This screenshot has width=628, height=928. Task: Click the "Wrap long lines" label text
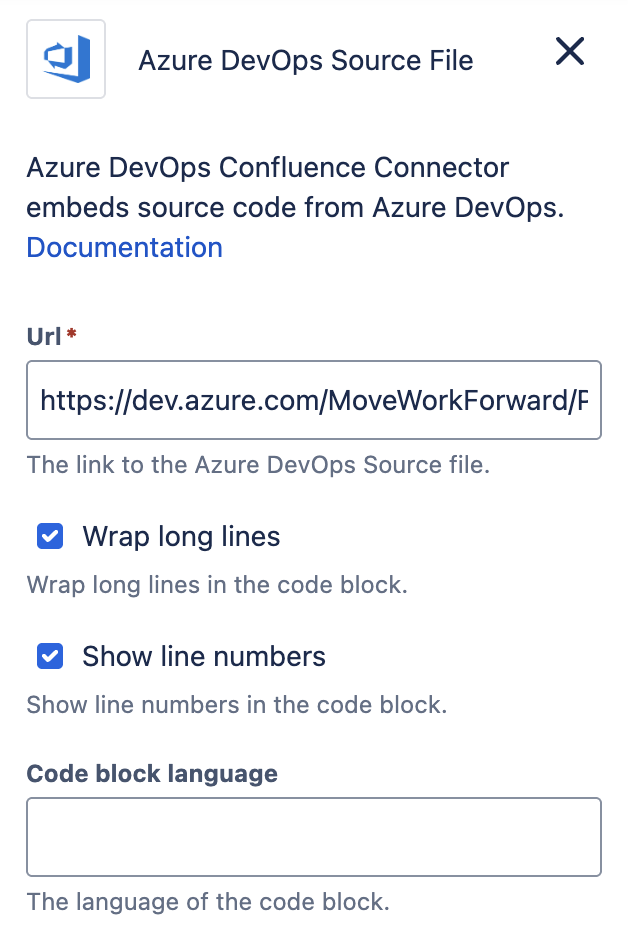tap(181, 537)
